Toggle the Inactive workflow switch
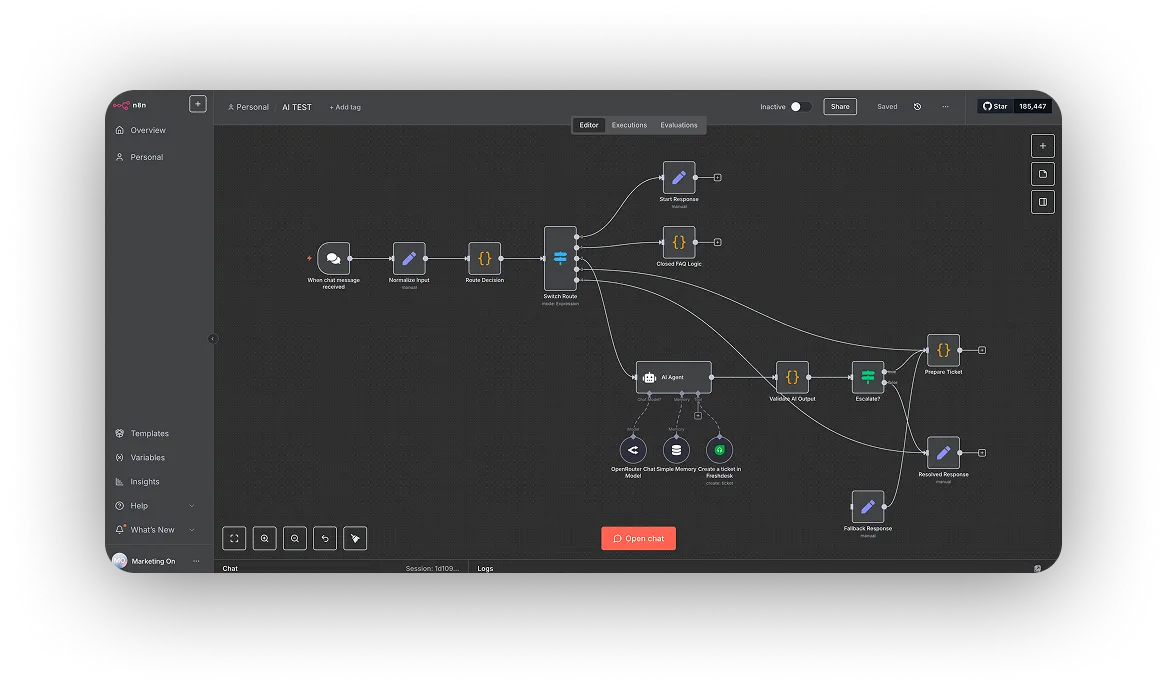The width and height of the screenshot is (1167, 690). tap(800, 107)
